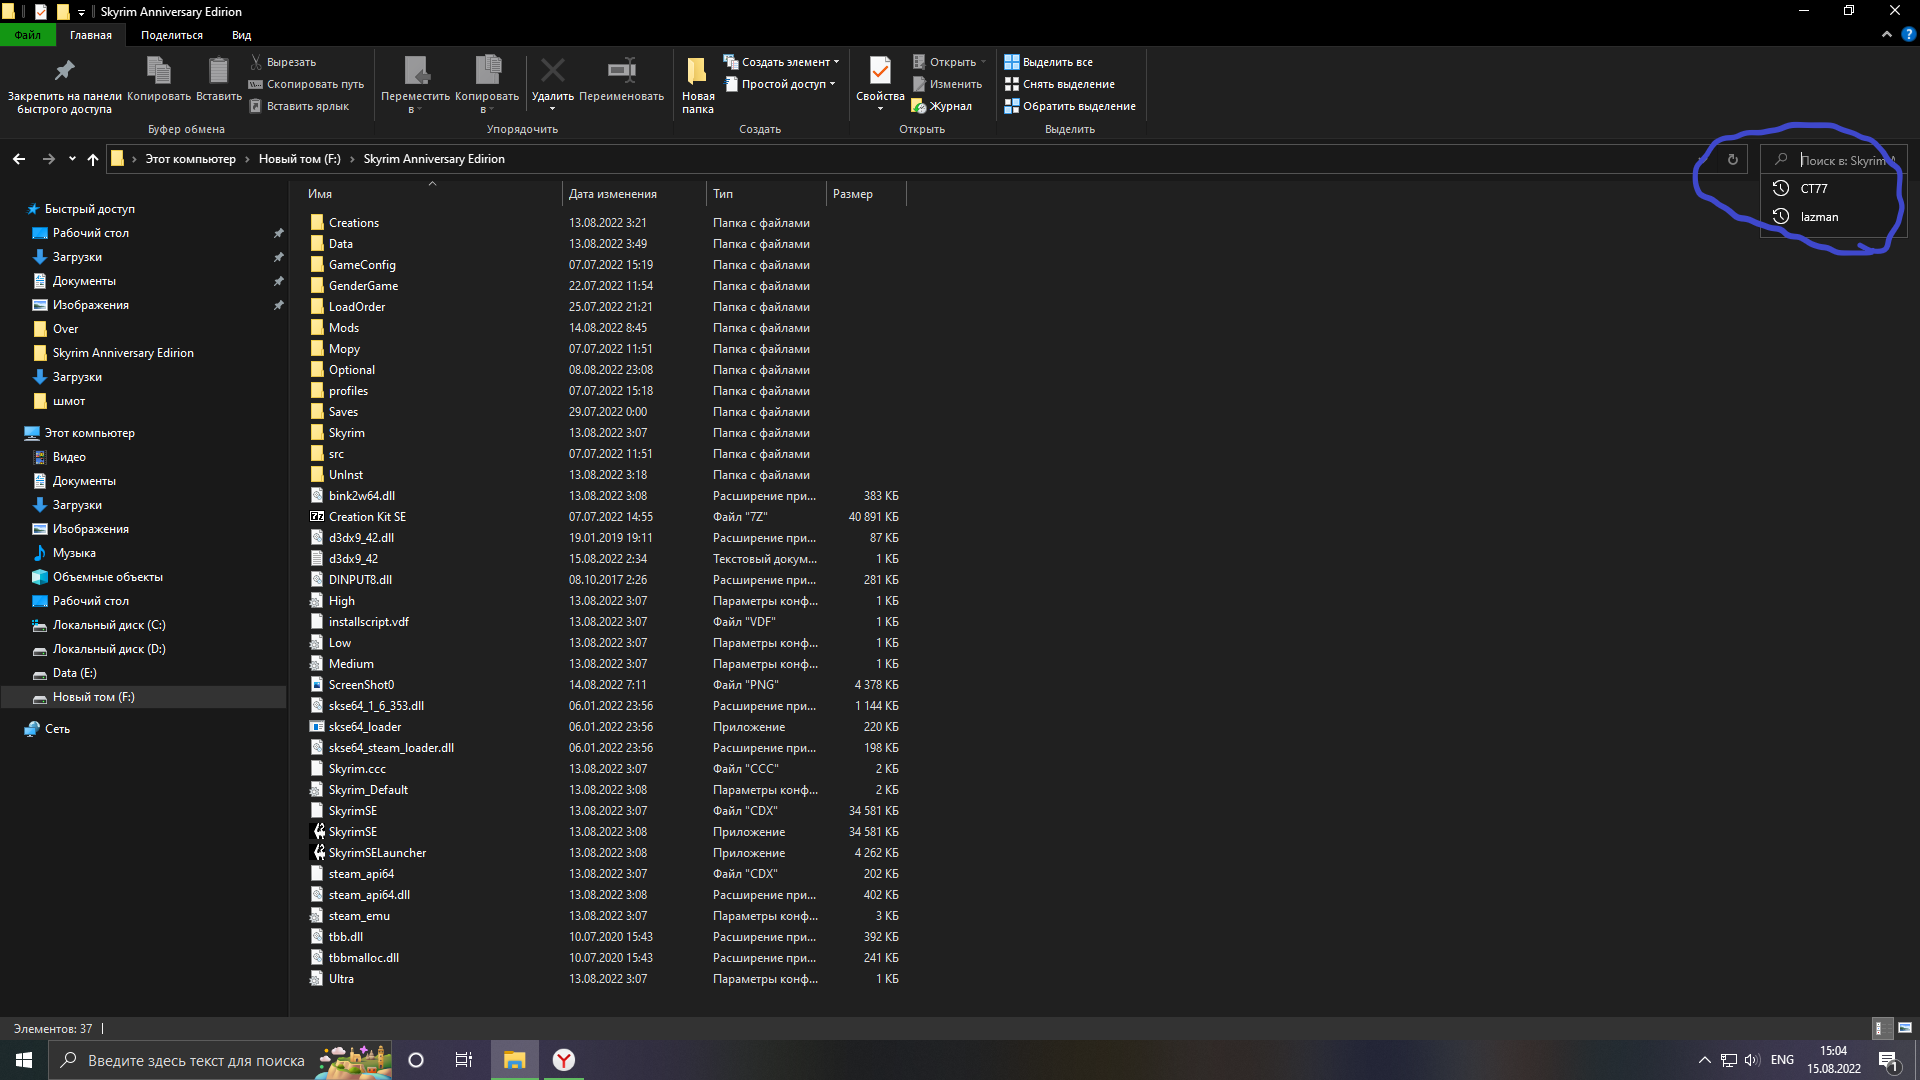
Task: Open Yandex Browser from taskbar
Action: tap(564, 1060)
